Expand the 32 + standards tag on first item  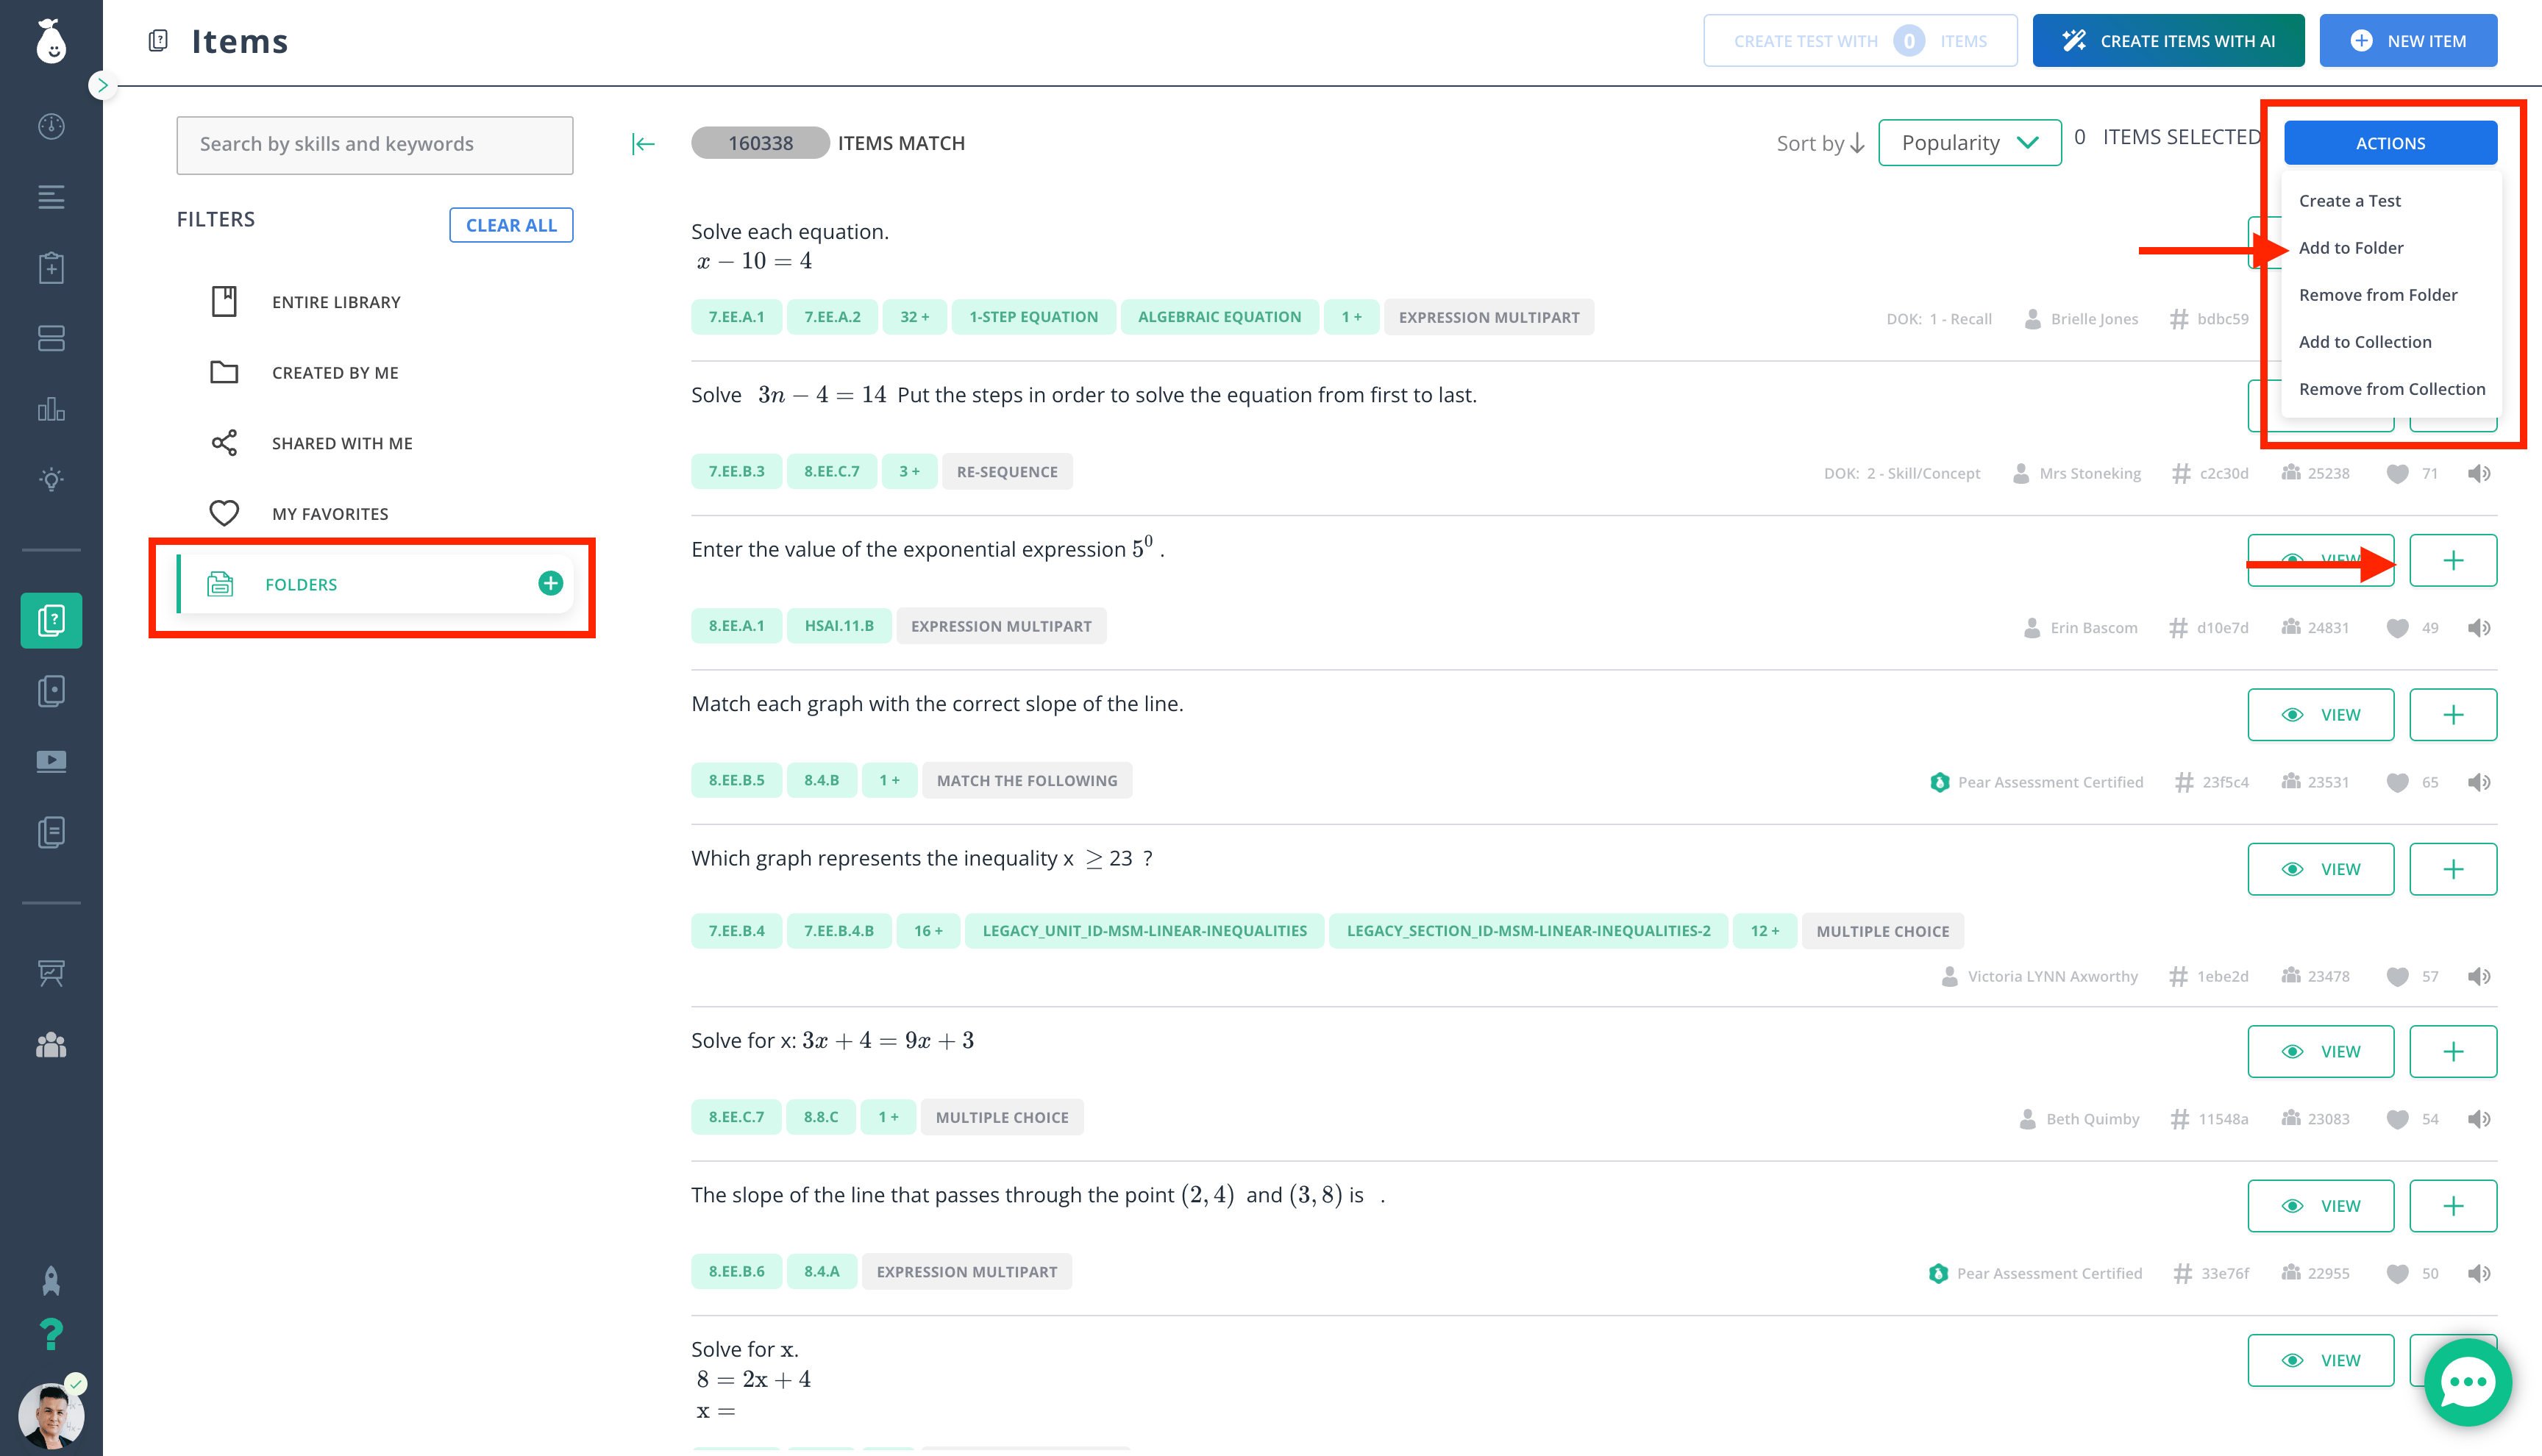914,317
